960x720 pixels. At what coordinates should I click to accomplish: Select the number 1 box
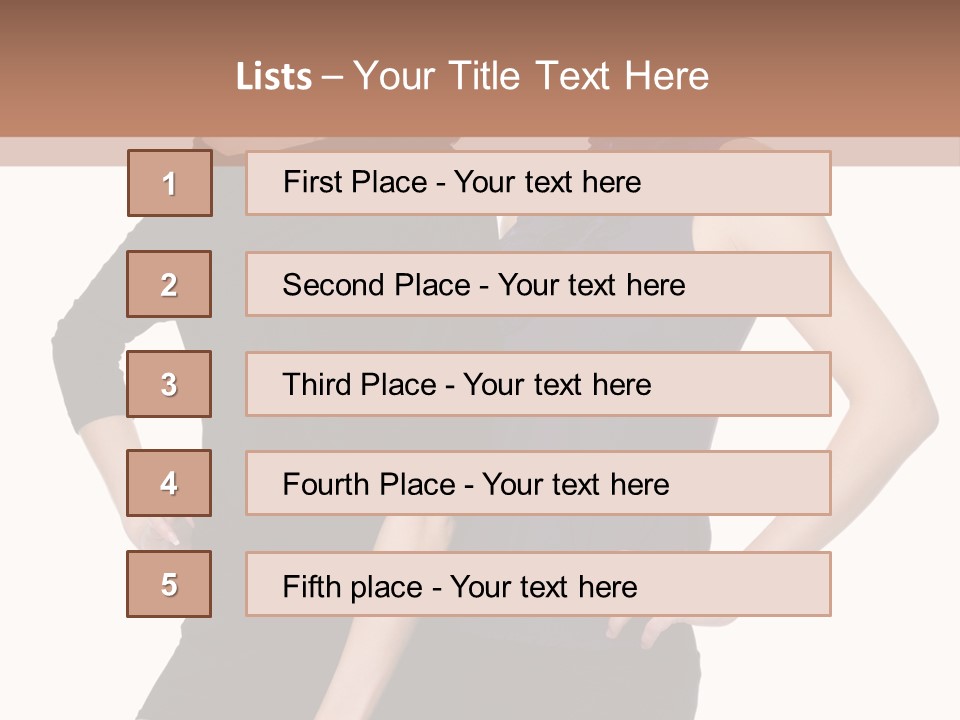[170, 183]
